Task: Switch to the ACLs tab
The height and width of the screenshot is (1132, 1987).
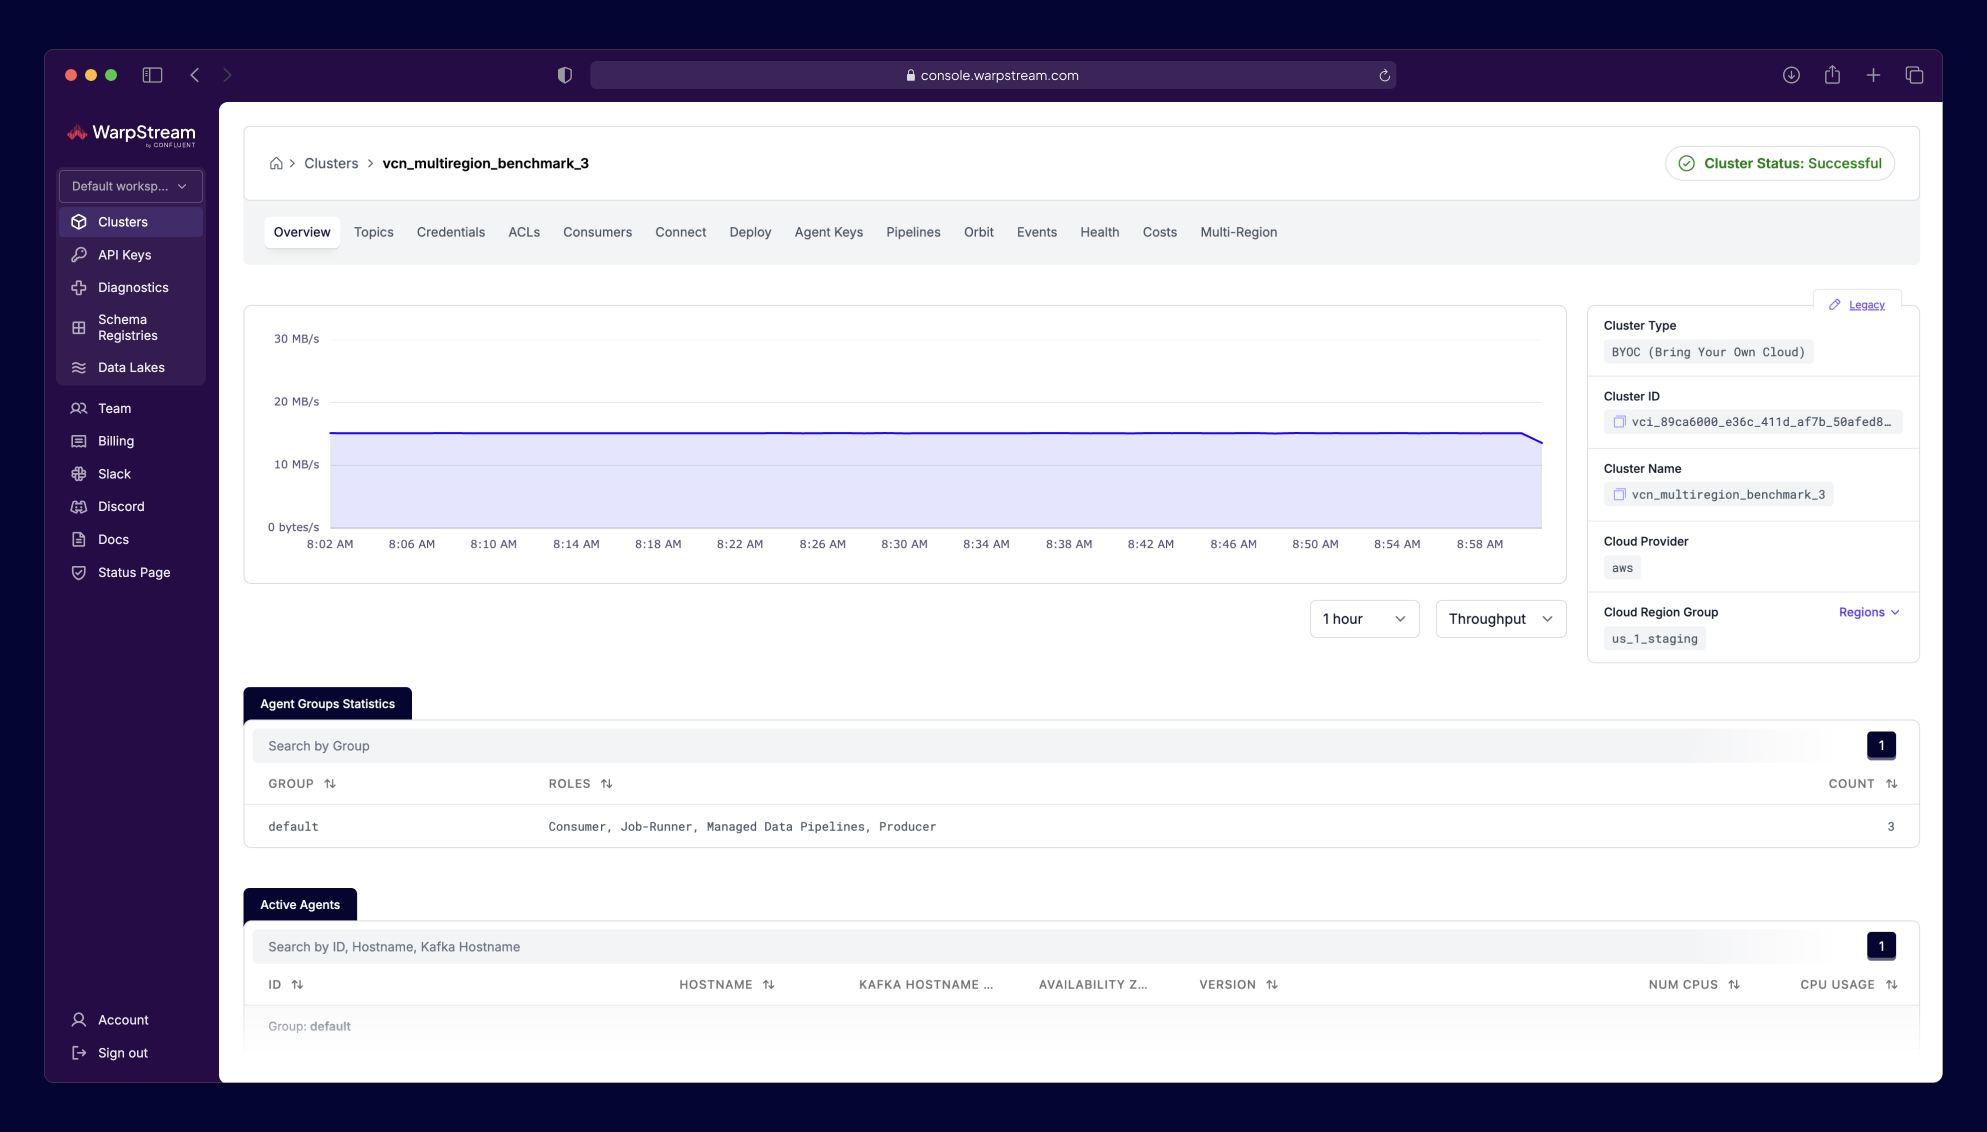Action: click(524, 232)
